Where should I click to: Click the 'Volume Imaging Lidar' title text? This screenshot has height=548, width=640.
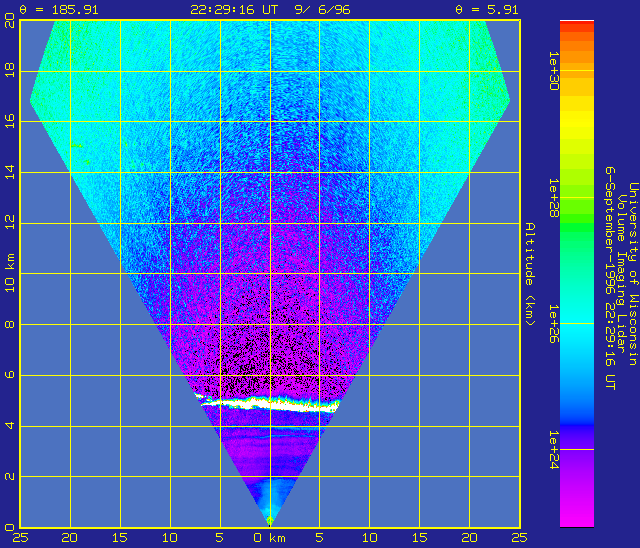[x=621, y=273]
